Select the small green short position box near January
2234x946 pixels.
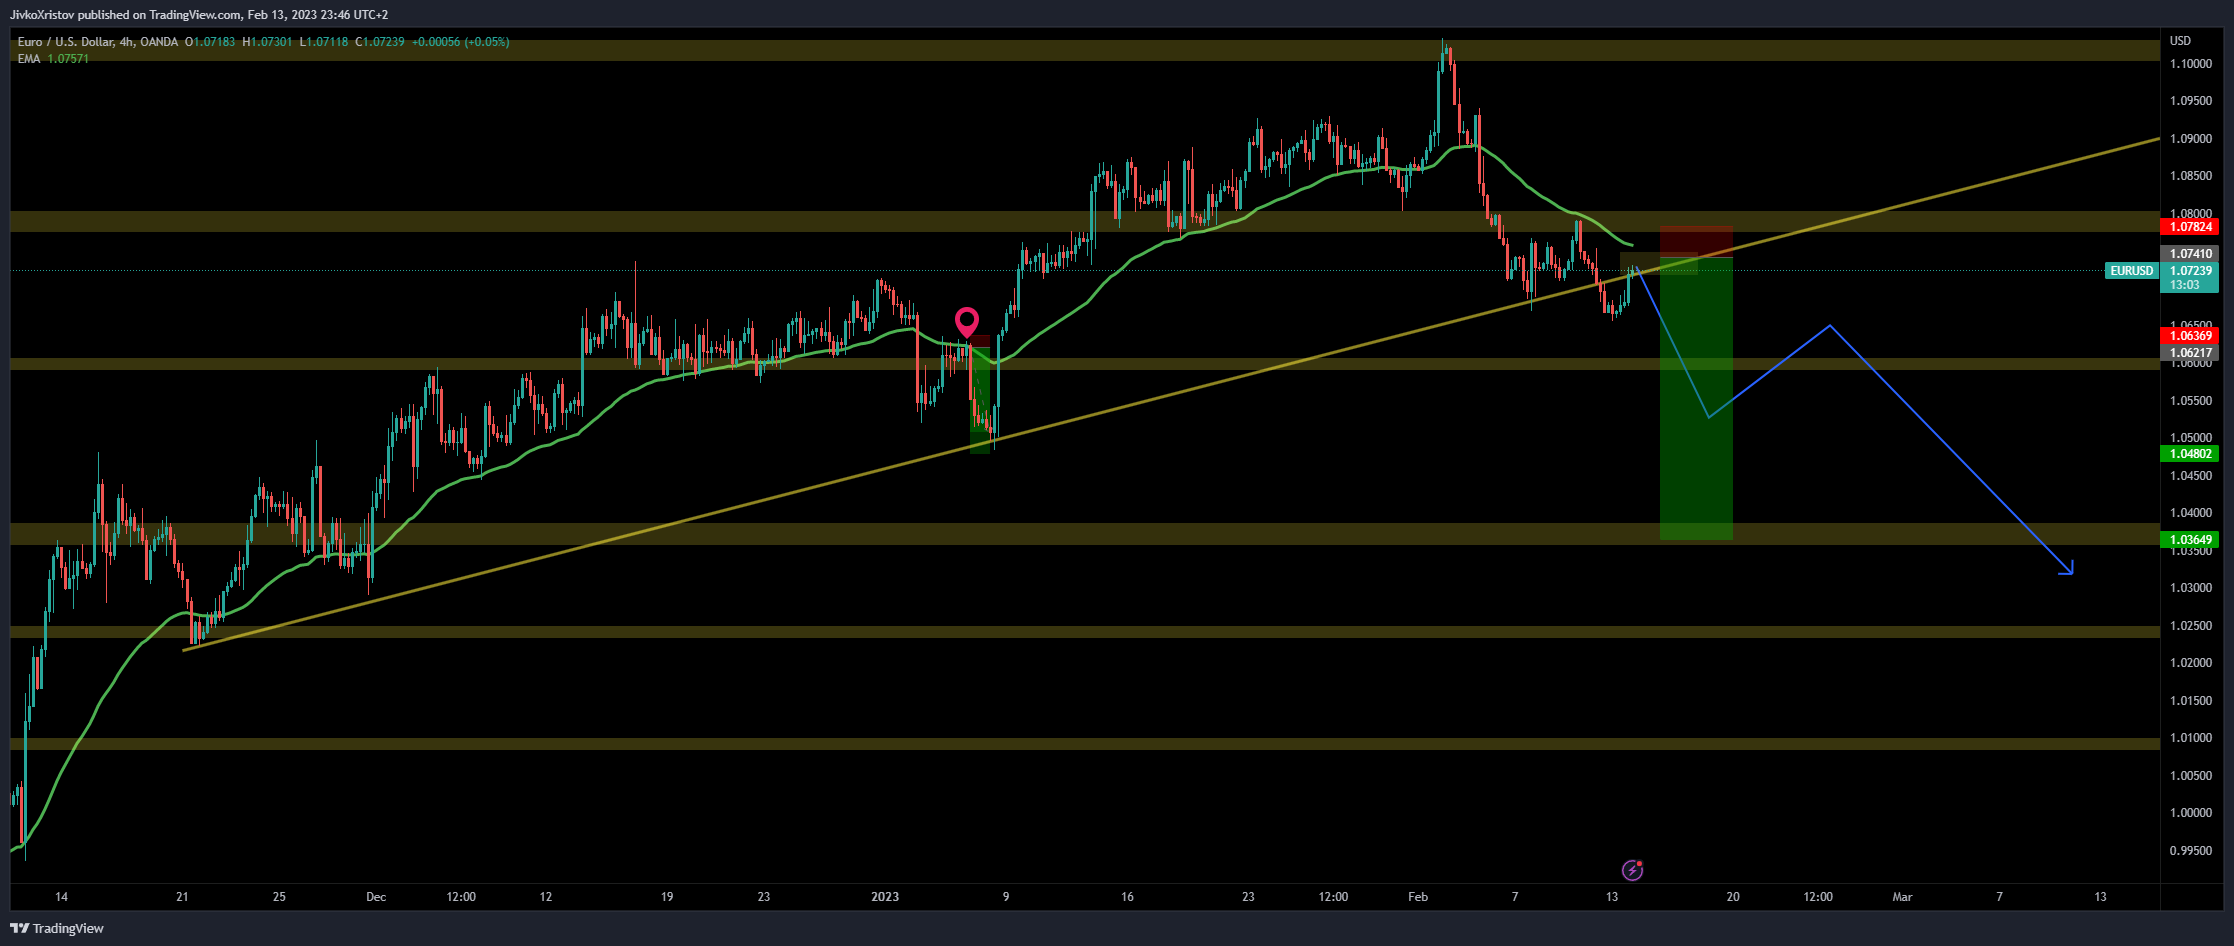click(x=980, y=400)
